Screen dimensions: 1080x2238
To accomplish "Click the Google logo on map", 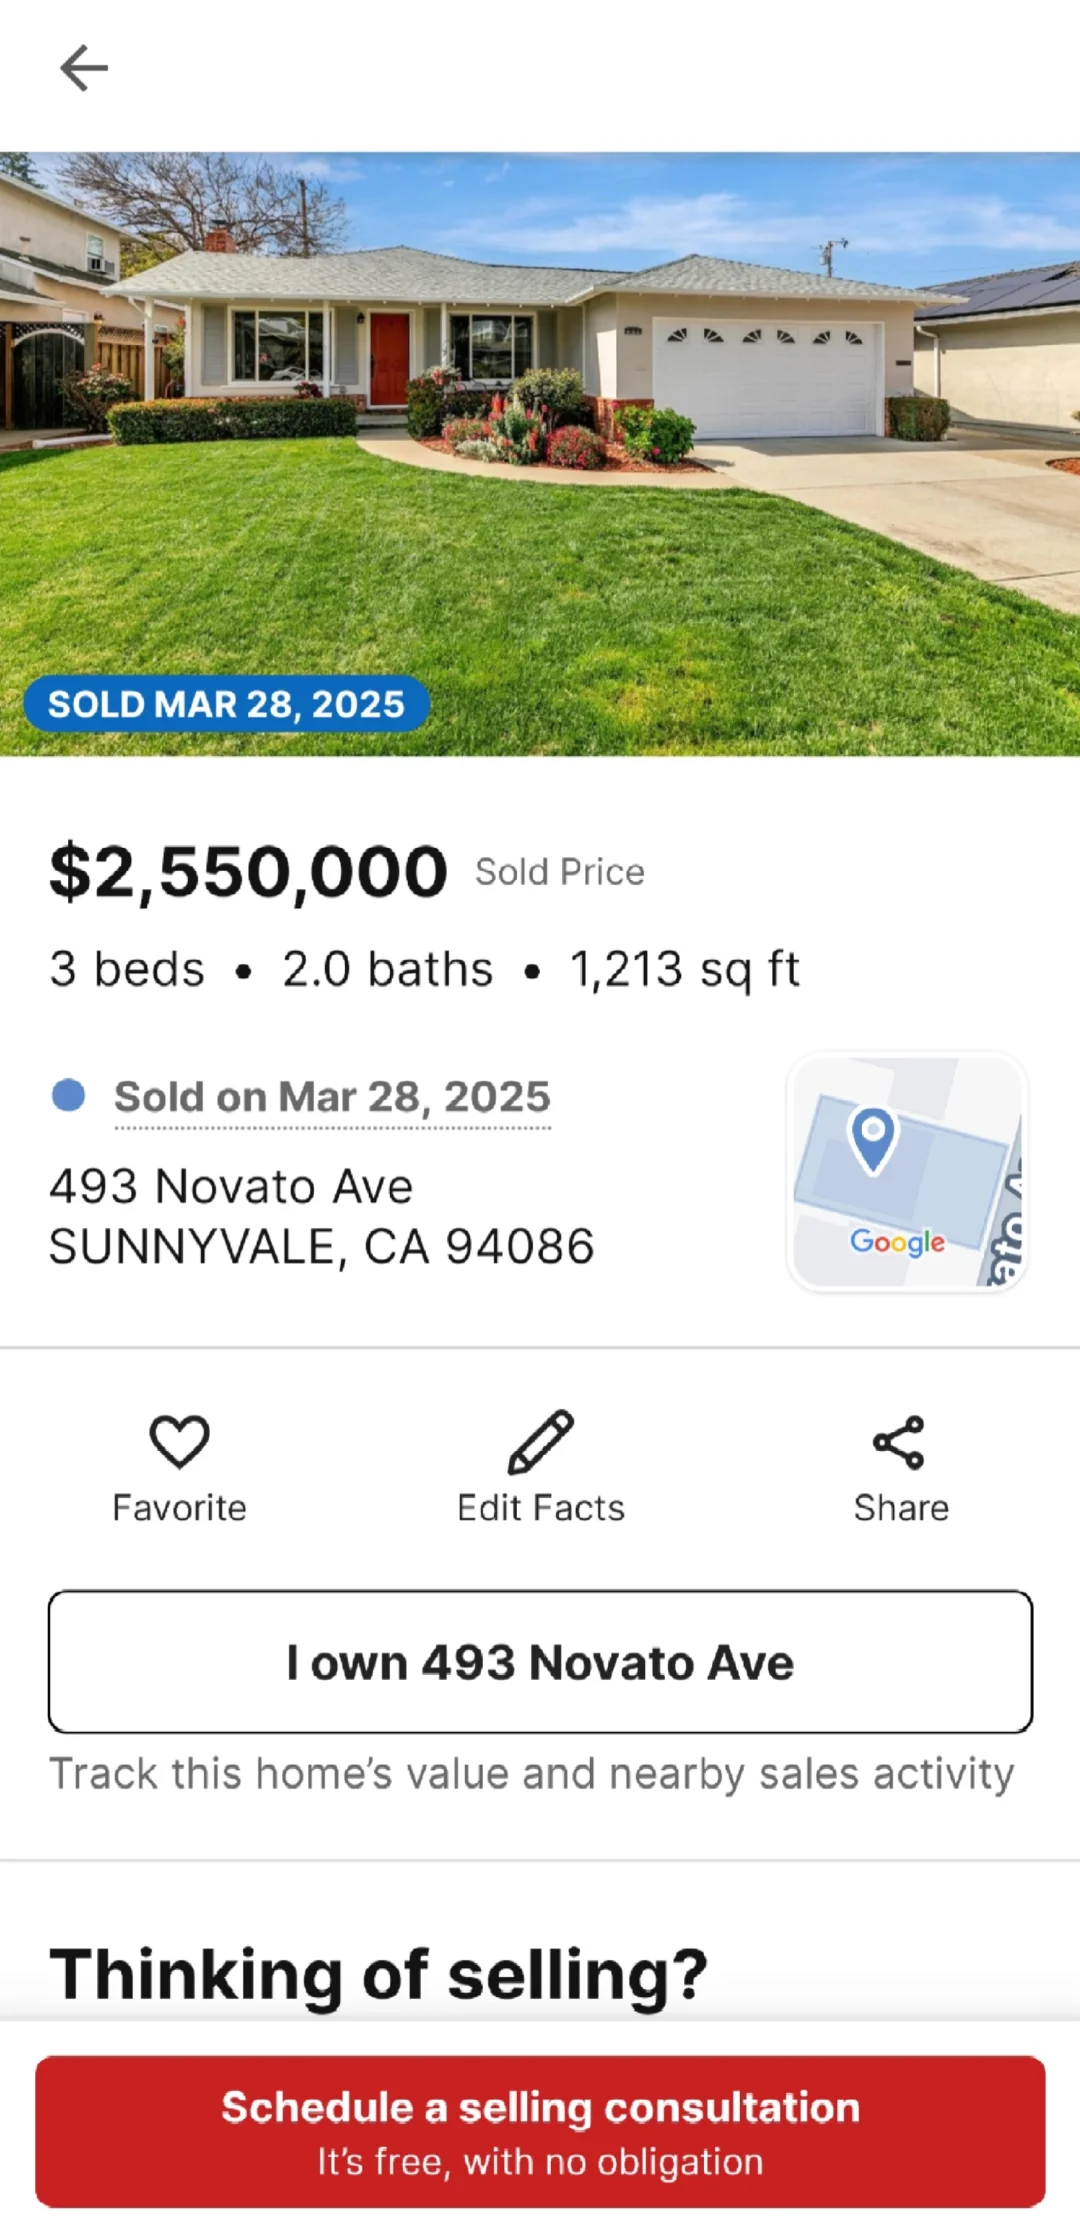I will click(897, 1242).
